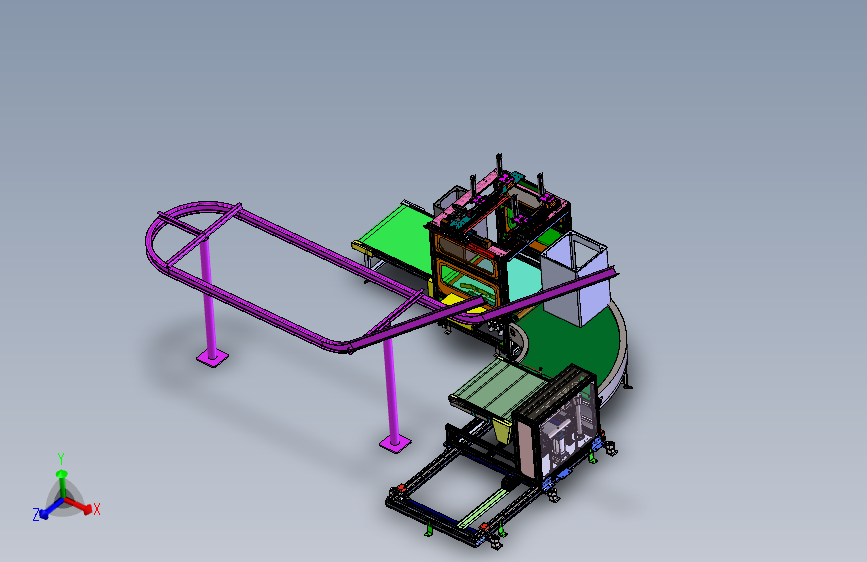Select the cyan side panel of central machine

click(x=522, y=279)
